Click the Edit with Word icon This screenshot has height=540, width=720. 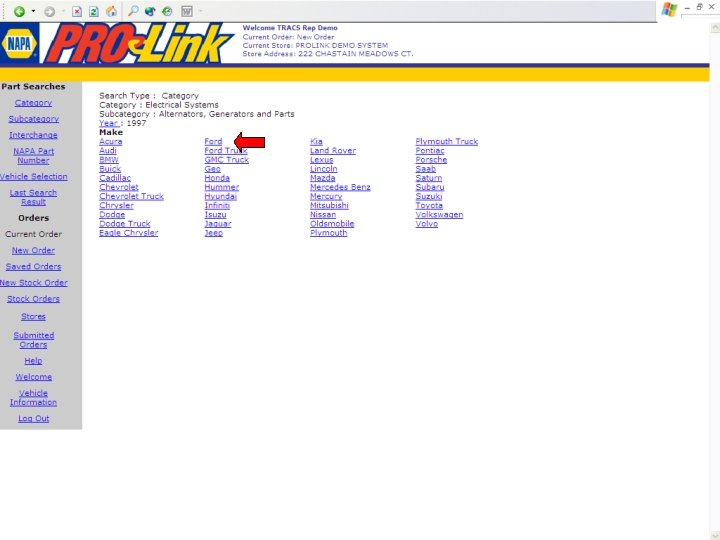[186, 11]
